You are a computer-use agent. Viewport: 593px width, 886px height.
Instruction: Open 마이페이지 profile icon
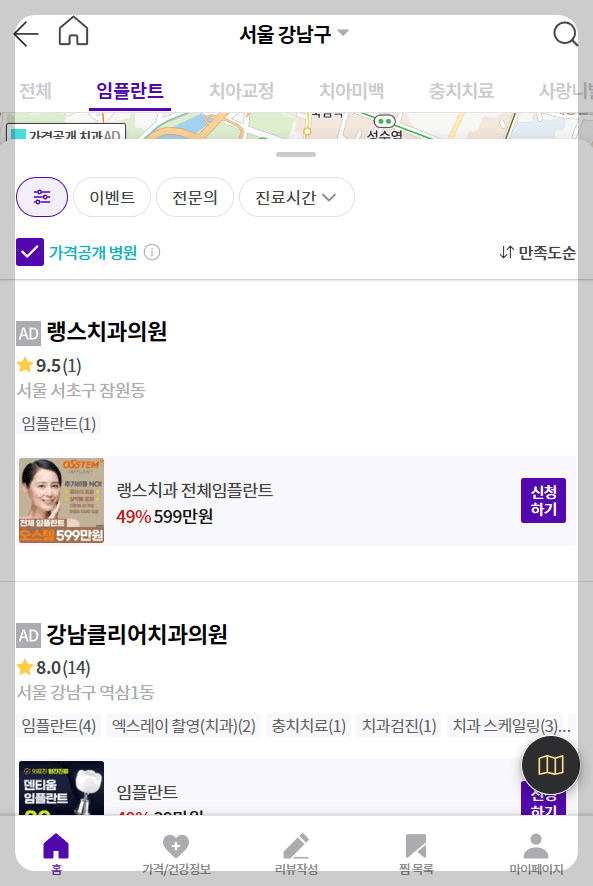[534, 852]
